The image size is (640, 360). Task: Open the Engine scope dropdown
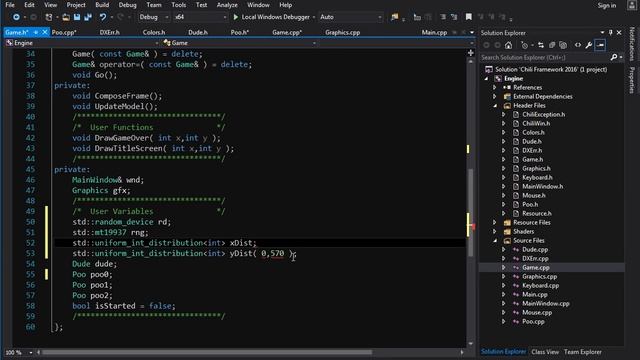[x=82, y=43]
